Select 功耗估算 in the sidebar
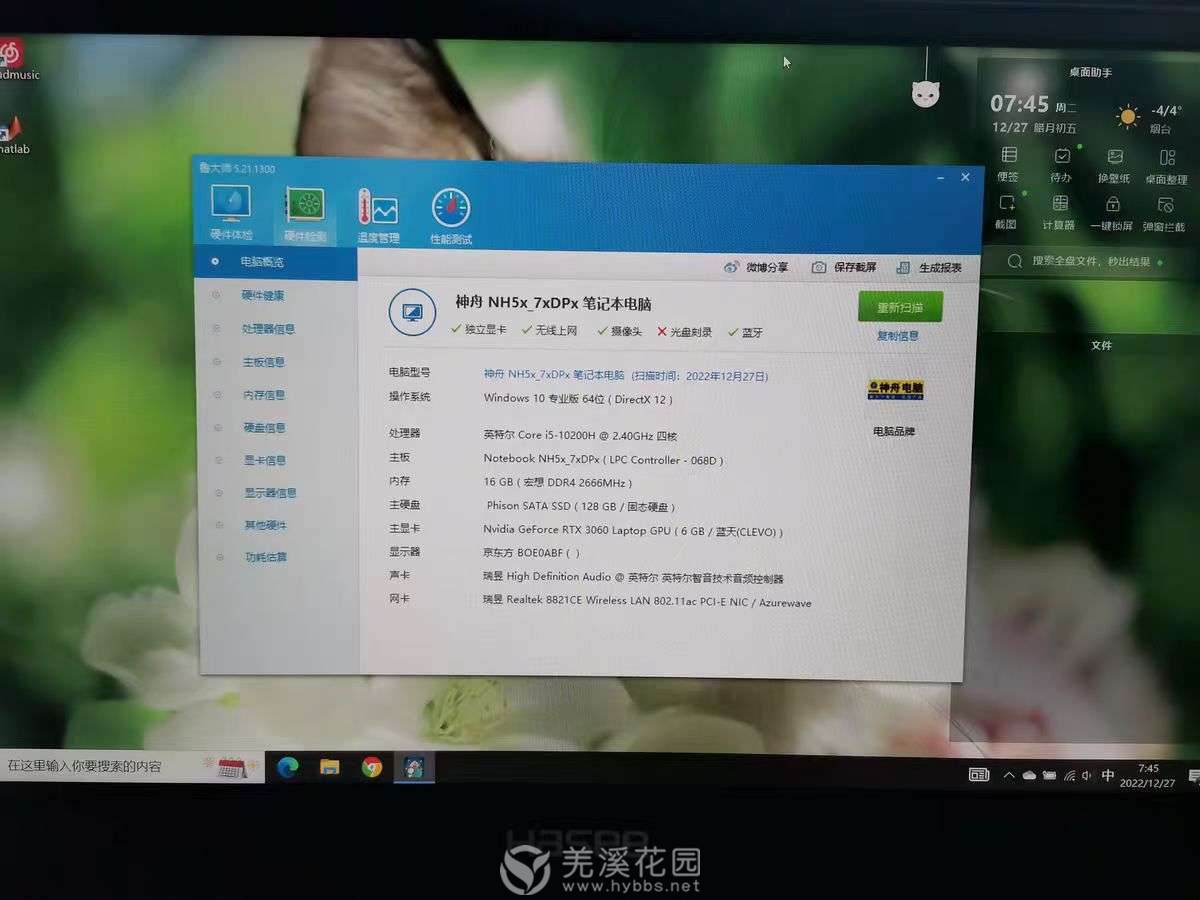The width and height of the screenshot is (1200, 900). coord(265,556)
